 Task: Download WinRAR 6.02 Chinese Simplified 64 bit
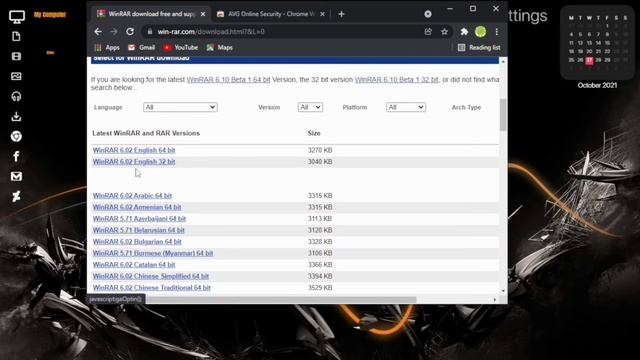coord(151,276)
